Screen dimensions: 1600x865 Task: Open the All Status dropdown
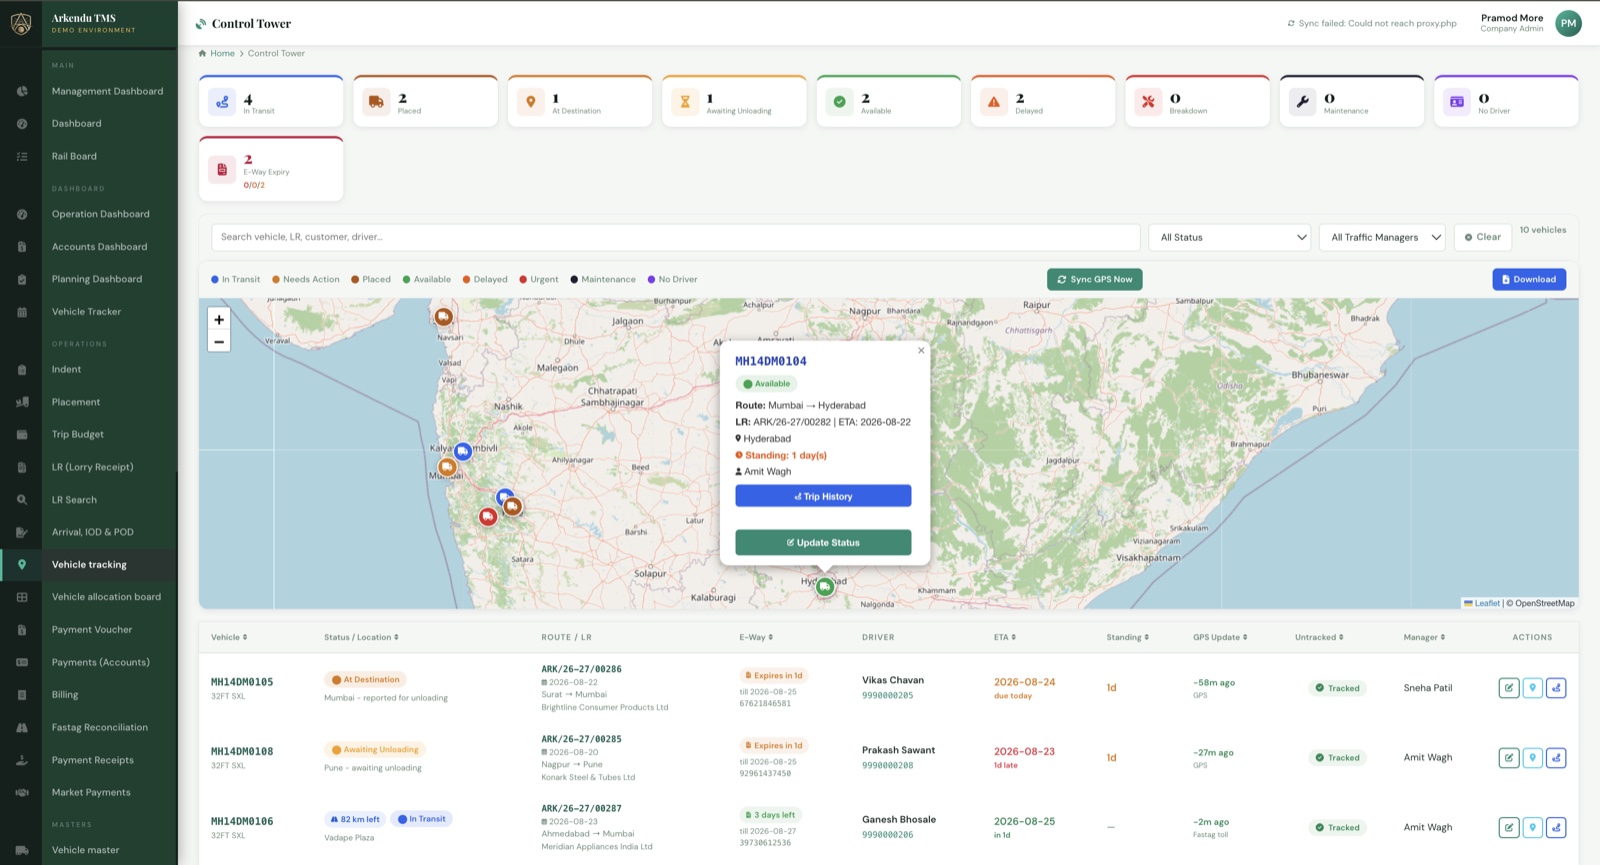coord(1229,237)
